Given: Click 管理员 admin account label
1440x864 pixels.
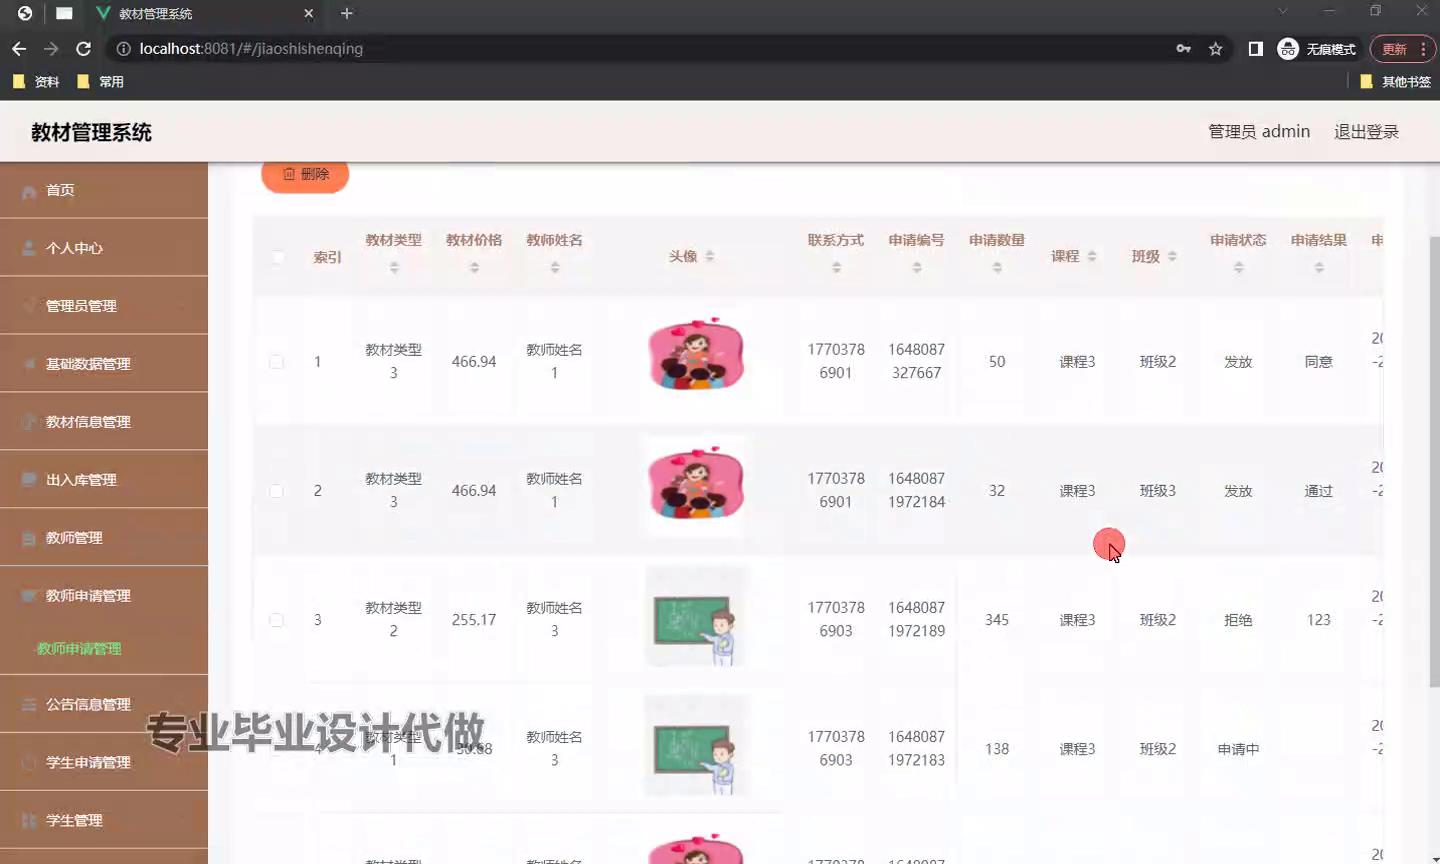Looking at the screenshot, I should (x=1259, y=132).
